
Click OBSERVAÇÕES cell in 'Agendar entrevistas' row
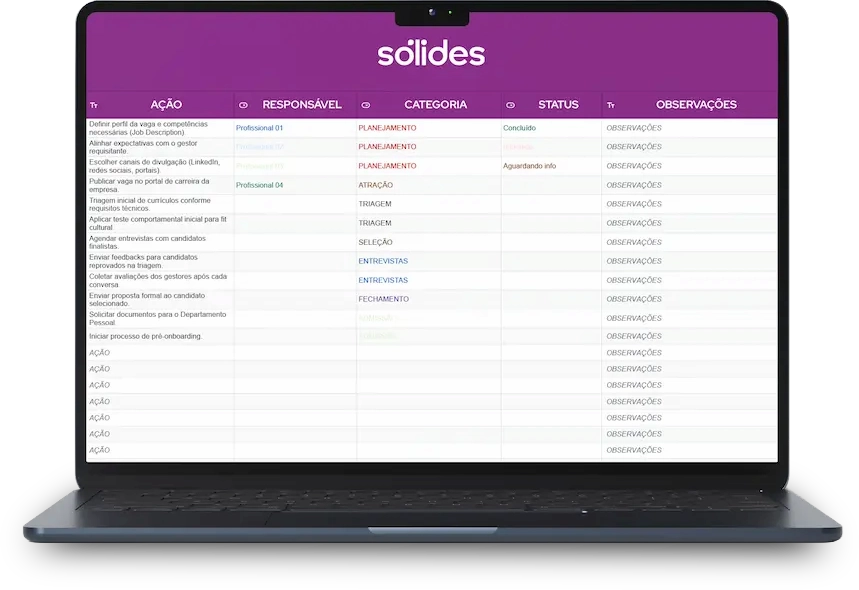point(689,242)
